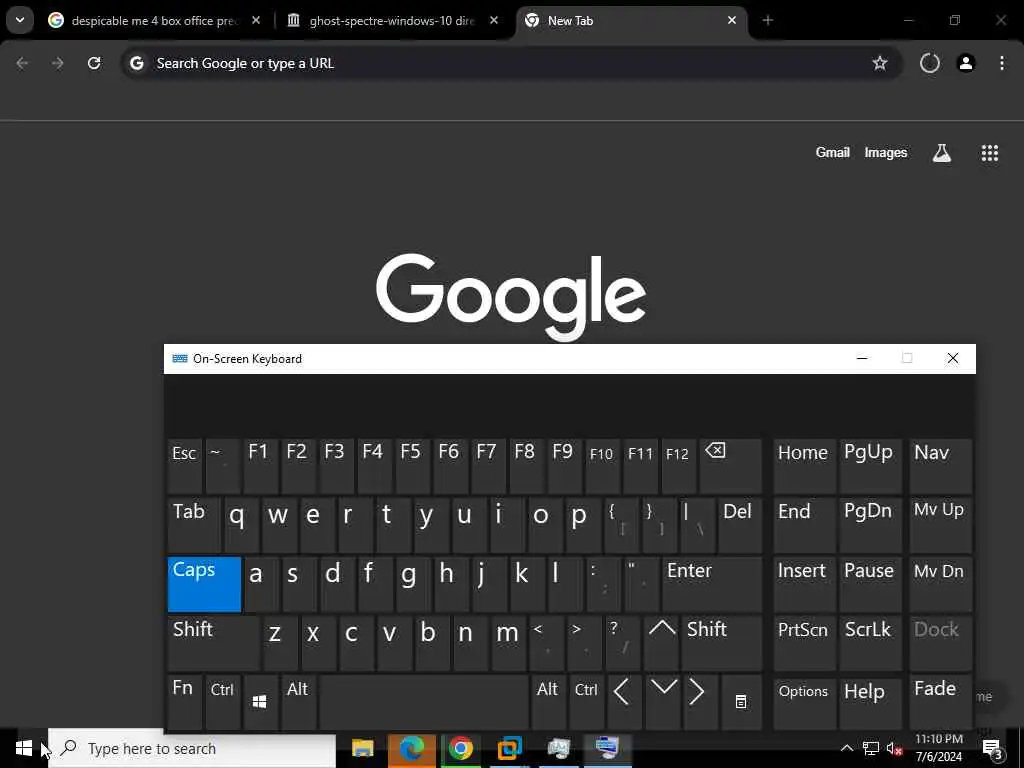Click the Del key
The height and width of the screenshot is (768, 1024).
click(x=739, y=525)
